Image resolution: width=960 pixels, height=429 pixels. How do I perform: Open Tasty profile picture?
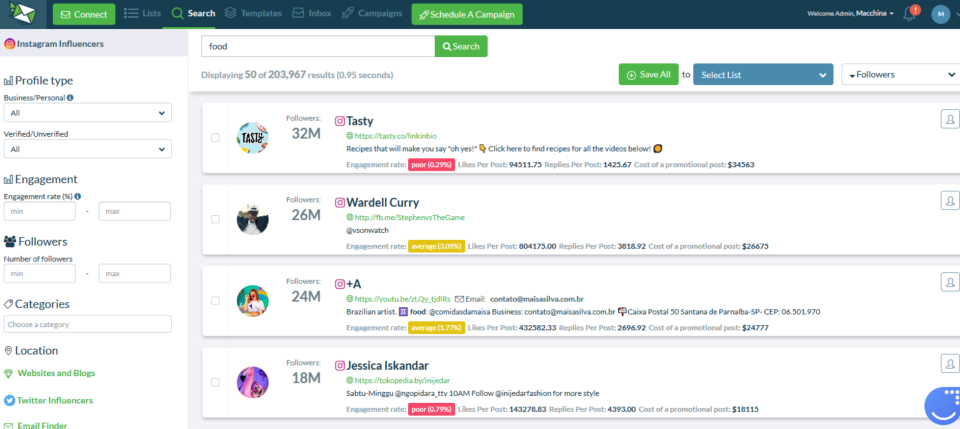(252, 138)
